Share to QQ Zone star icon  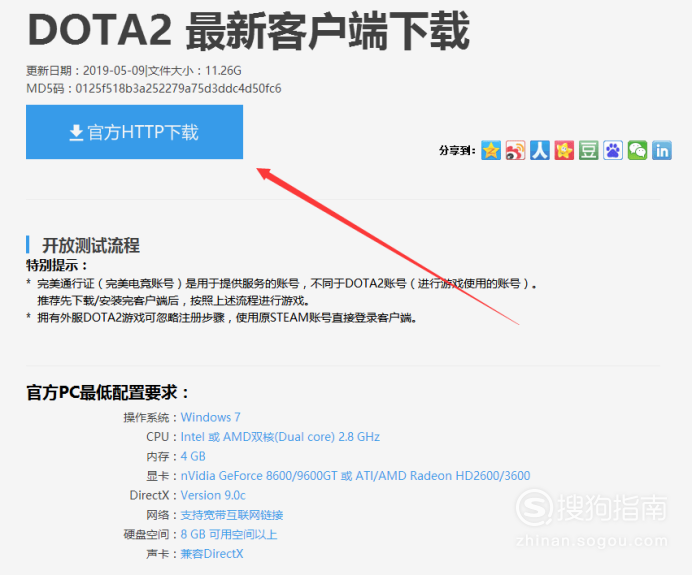coord(491,150)
